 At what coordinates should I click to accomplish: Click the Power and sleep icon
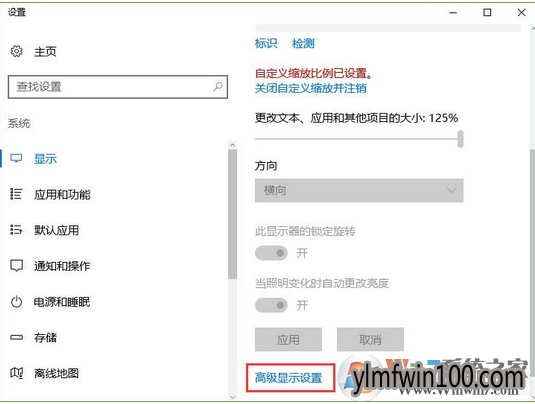(16, 302)
